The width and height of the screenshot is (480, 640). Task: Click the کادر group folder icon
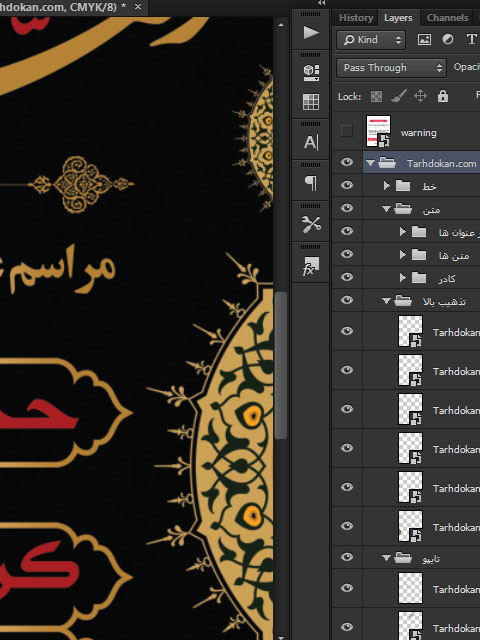(x=419, y=278)
